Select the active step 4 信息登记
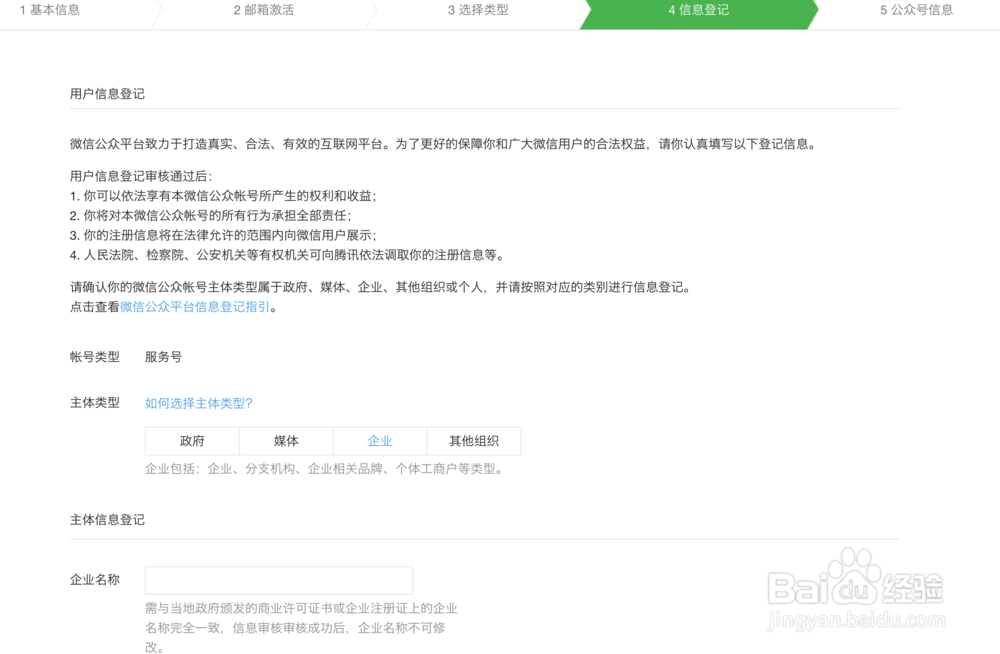 pos(698,10)
